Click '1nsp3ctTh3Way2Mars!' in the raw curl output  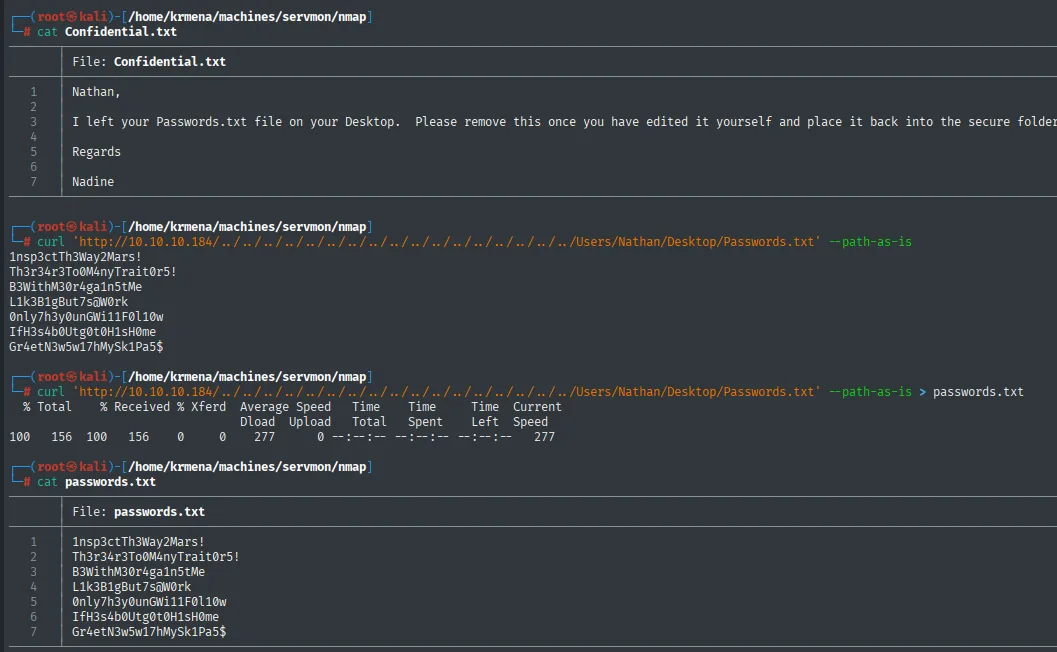tap(76, 257)
